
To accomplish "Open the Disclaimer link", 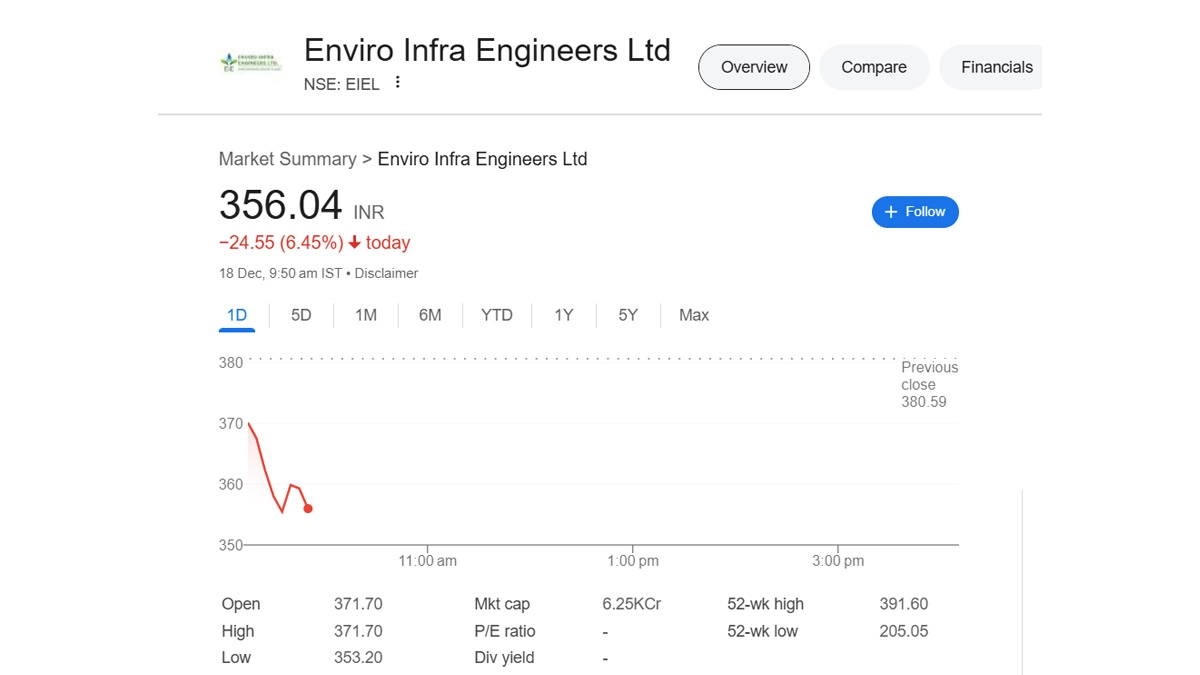I will point(386,273).
